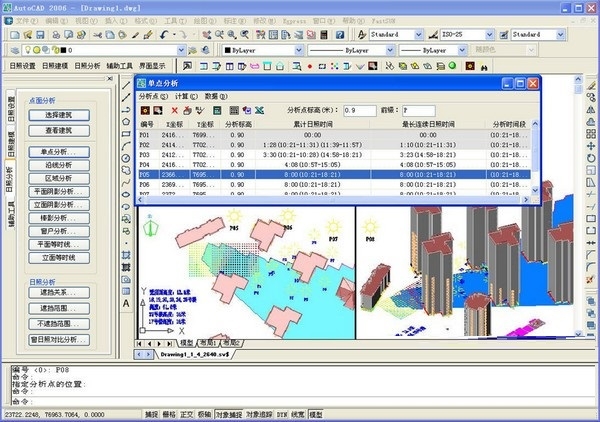The width and height of the screenshot is (600, 422).
Task: Click the calculator icon in standard toolbar
Action: pos(324,35)
